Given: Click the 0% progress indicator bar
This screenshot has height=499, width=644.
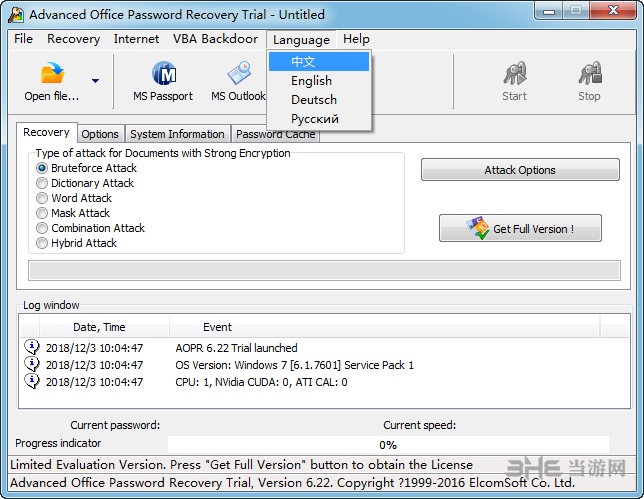Looking at the screenshot, I should (388, 445).
